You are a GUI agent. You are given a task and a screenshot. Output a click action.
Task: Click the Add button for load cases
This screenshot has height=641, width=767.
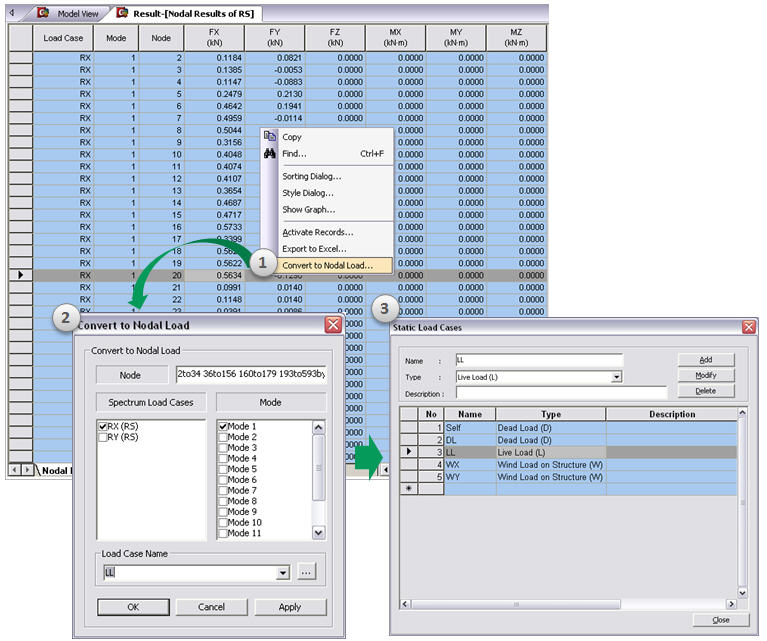tap(705, 360)
